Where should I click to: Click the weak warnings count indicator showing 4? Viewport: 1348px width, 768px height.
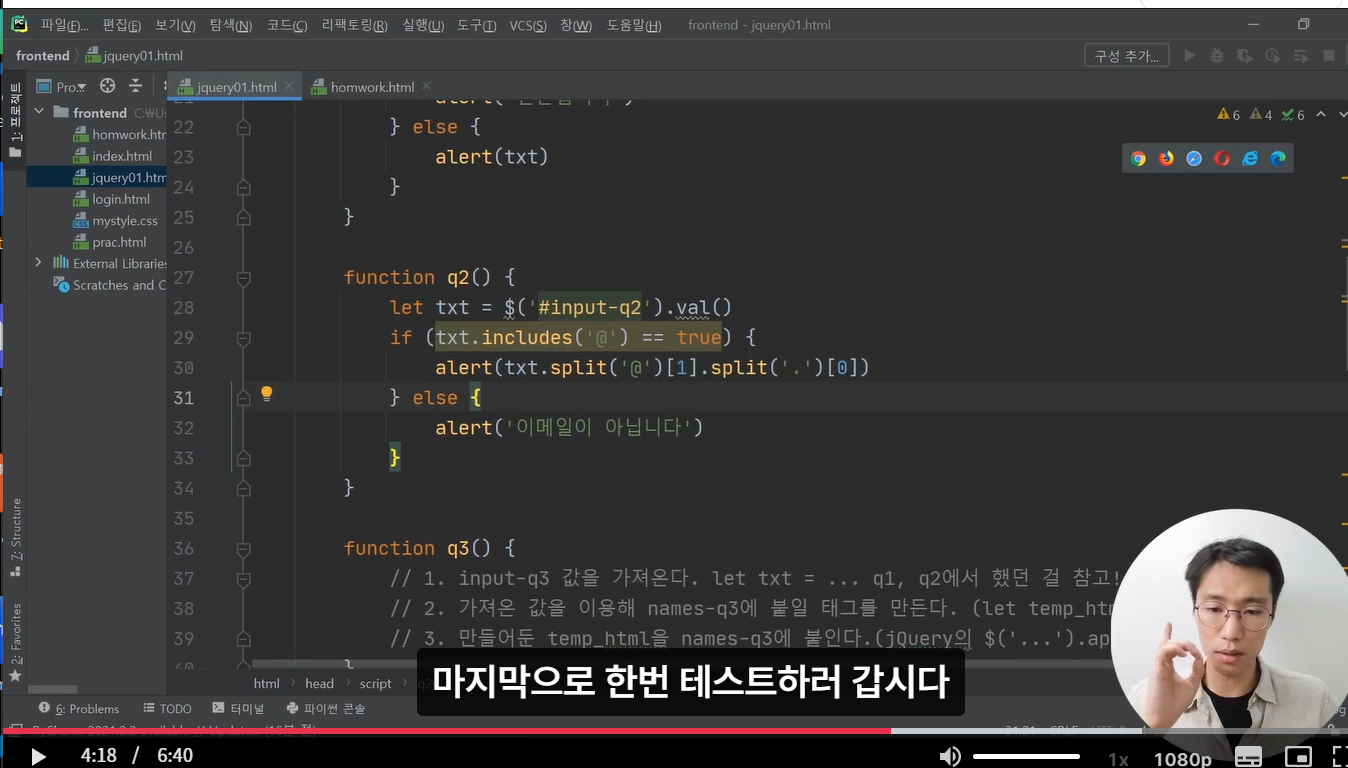point(1261,115)
